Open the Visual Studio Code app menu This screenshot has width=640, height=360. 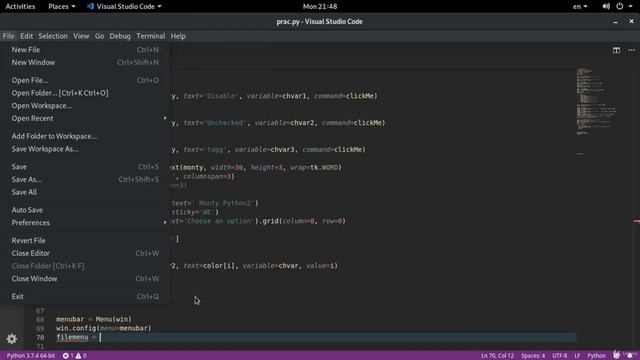(x=124, y=7)
